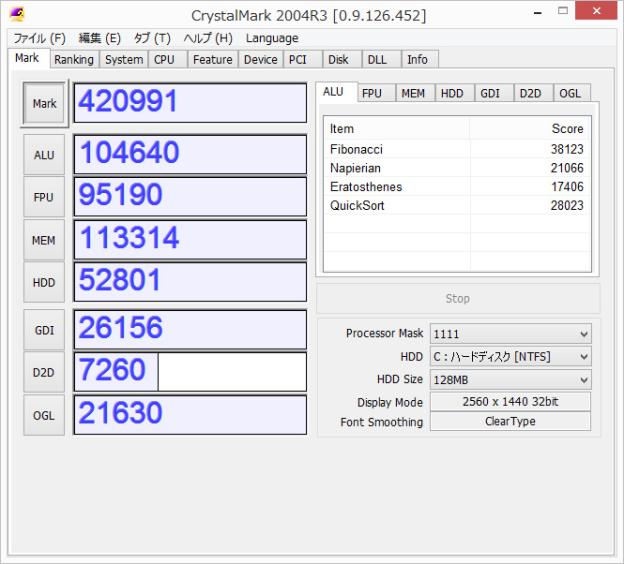The image size is (624, 564).
Task: Select the OGL results tab
Action: point(572,93)
